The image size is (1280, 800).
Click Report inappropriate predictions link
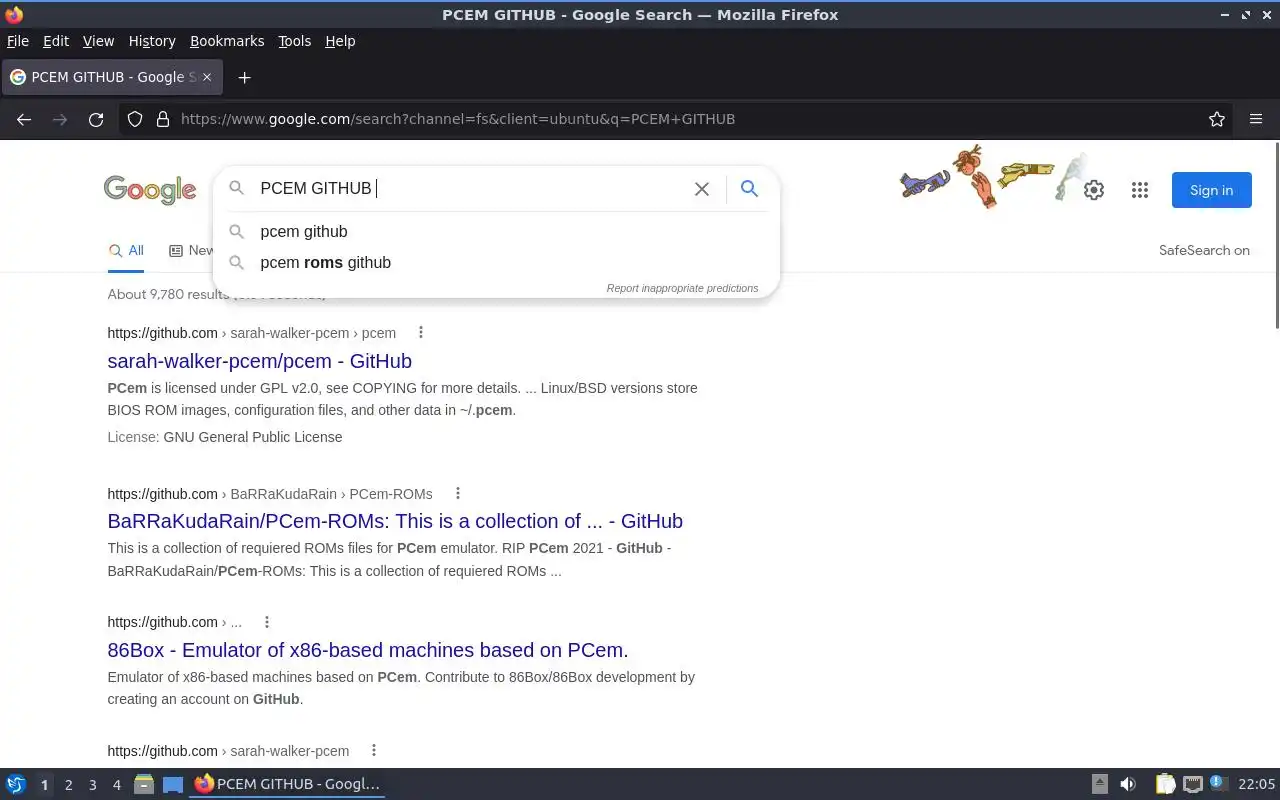click(682, 288)
